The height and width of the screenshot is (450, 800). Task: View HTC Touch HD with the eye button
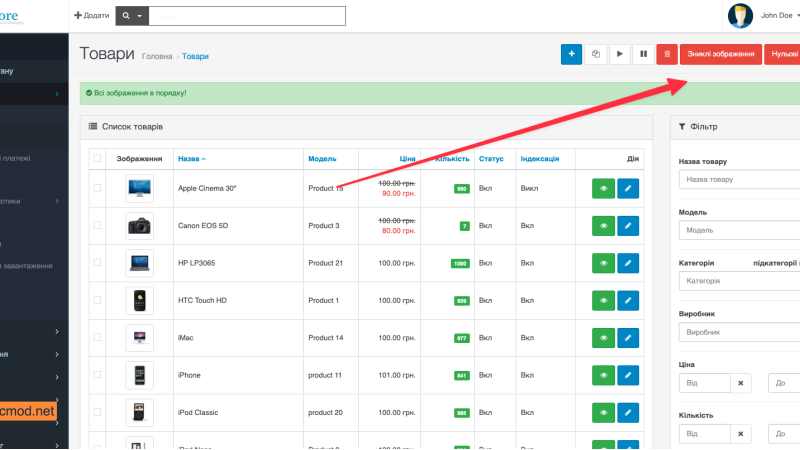coord(603,301)
